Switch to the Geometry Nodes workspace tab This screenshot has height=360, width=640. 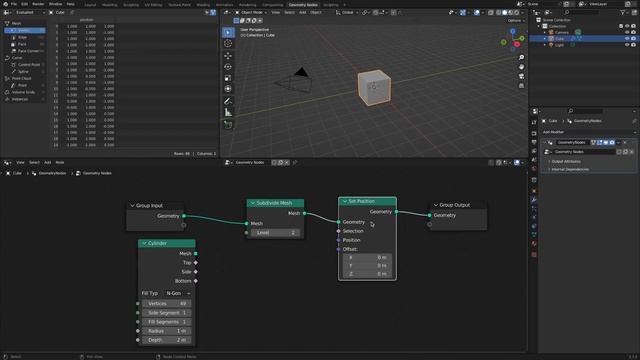[303, 5]
